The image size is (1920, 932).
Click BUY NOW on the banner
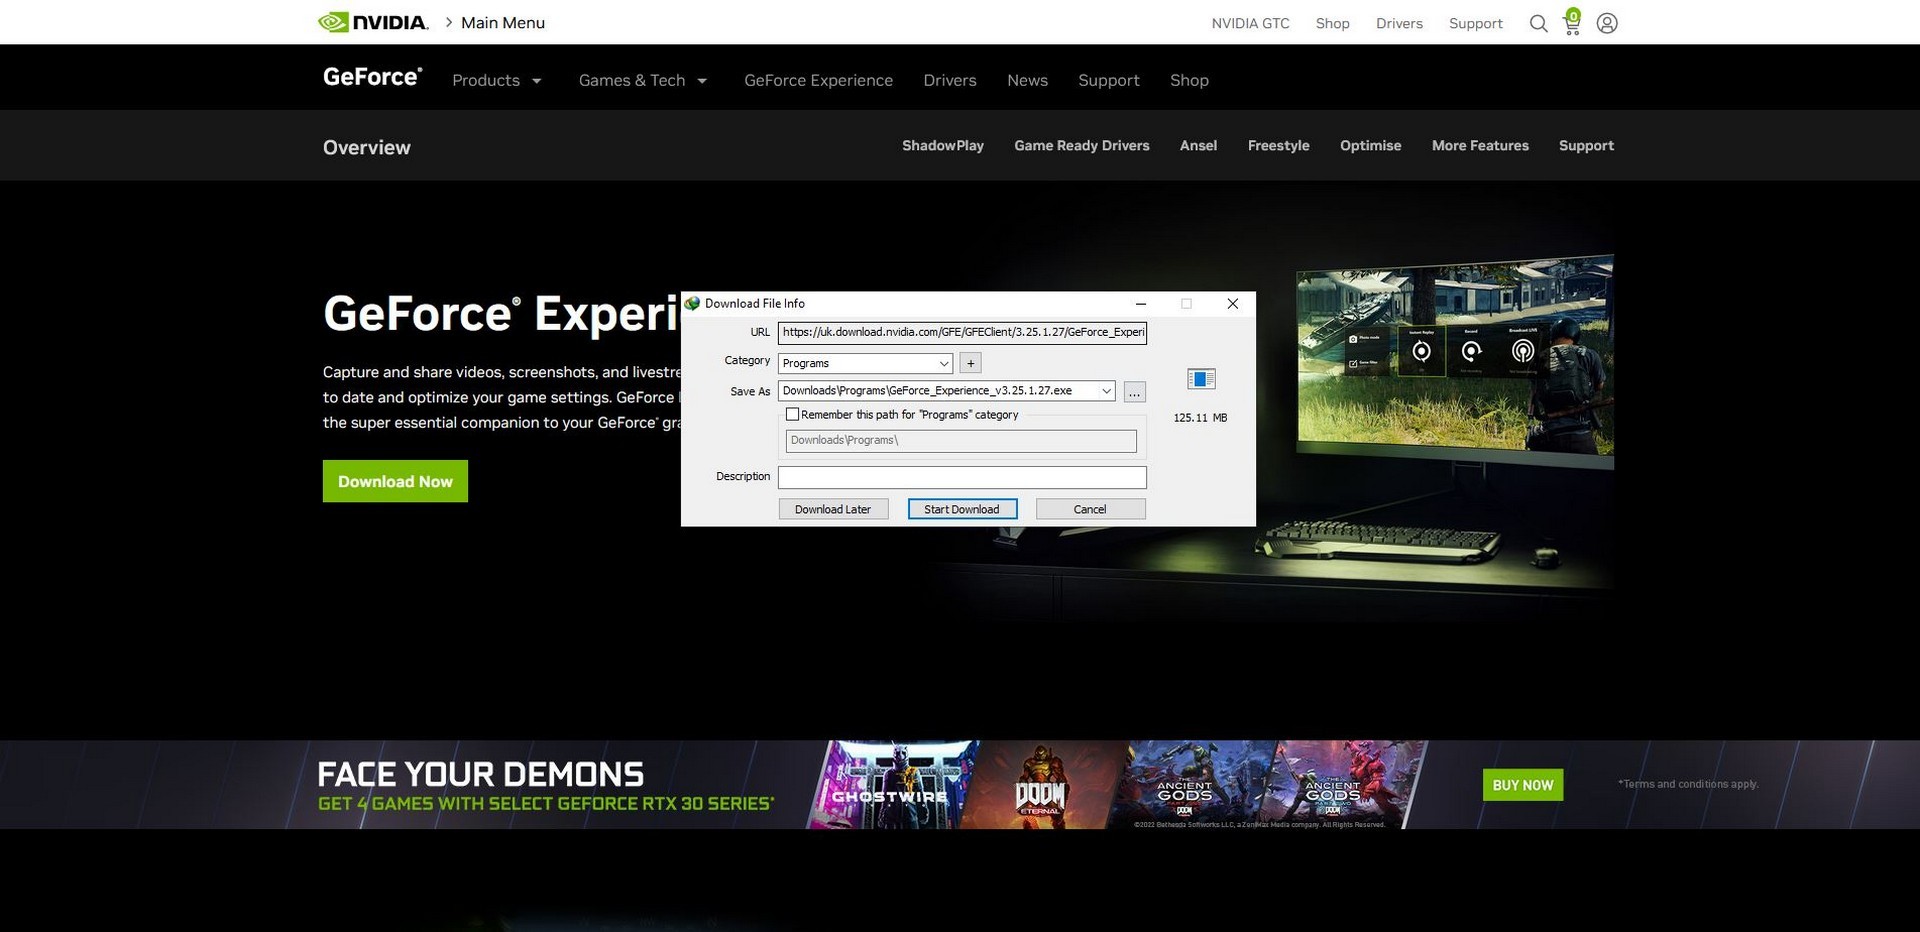coord(1522,785)
